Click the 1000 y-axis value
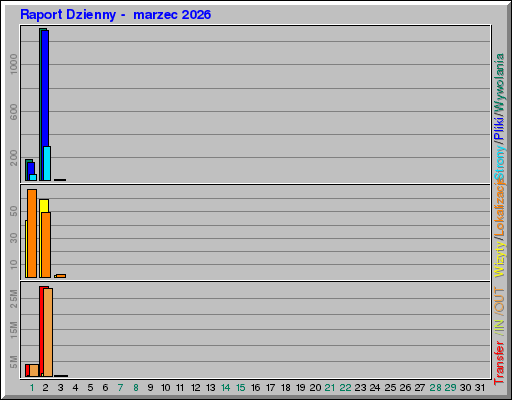This screenshot has width=512, height=400. [x=13, y=64]
